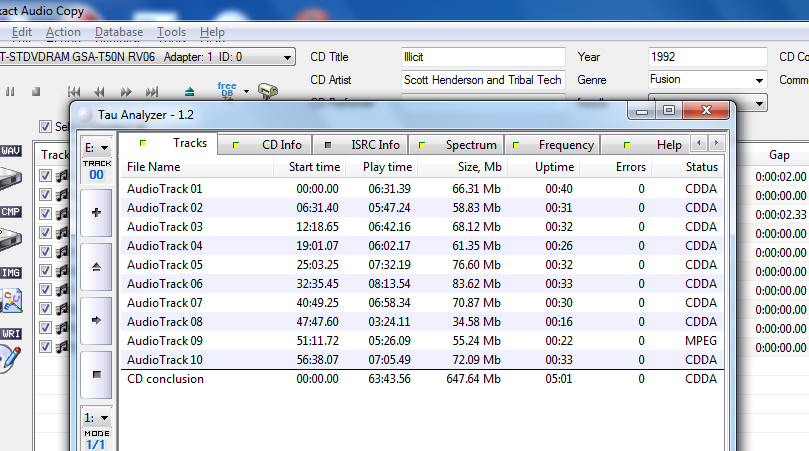Open the Action menu in EAC

pyautogui.click(x=63, y=32)
